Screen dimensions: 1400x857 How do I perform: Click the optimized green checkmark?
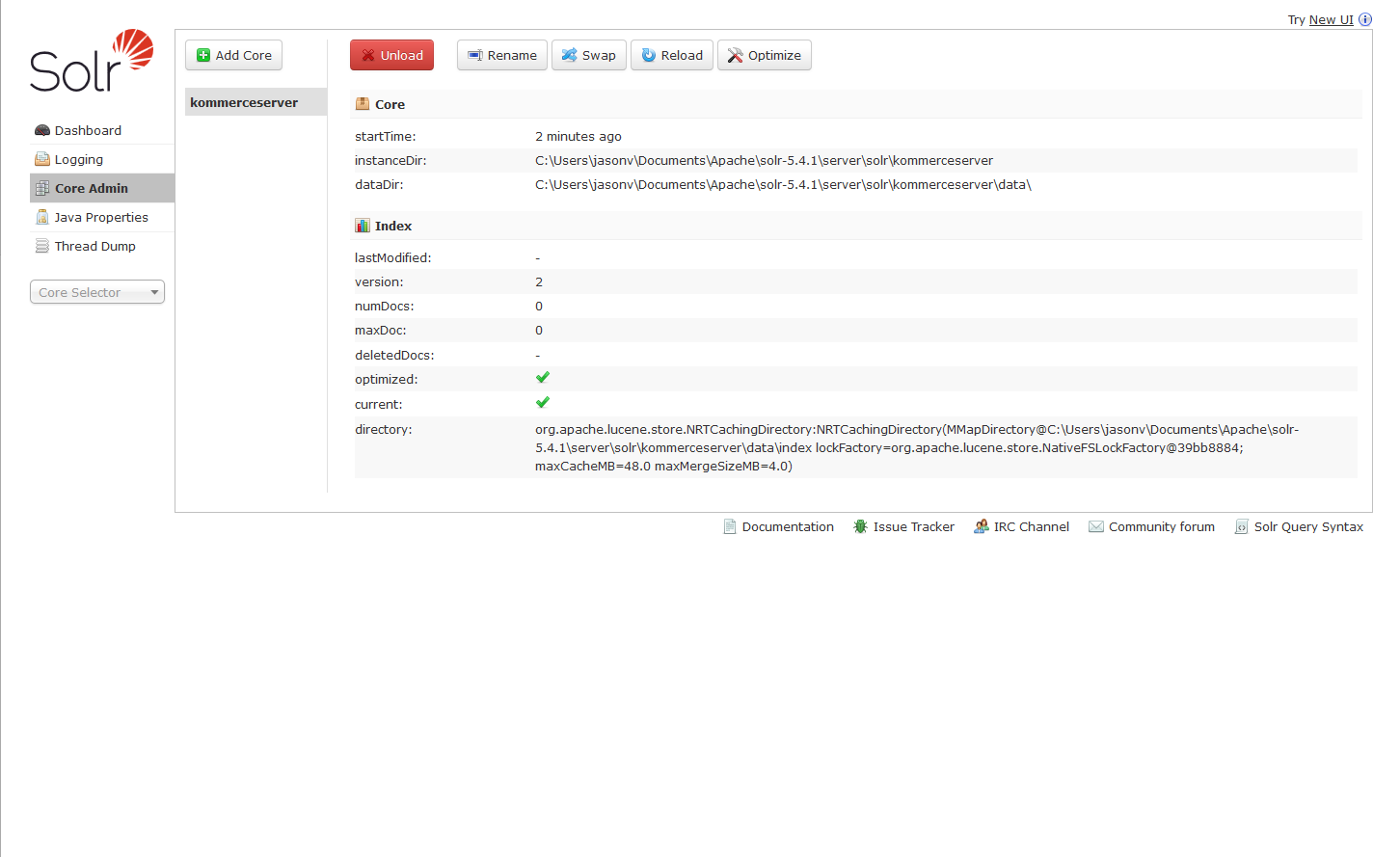pos(543,378)
